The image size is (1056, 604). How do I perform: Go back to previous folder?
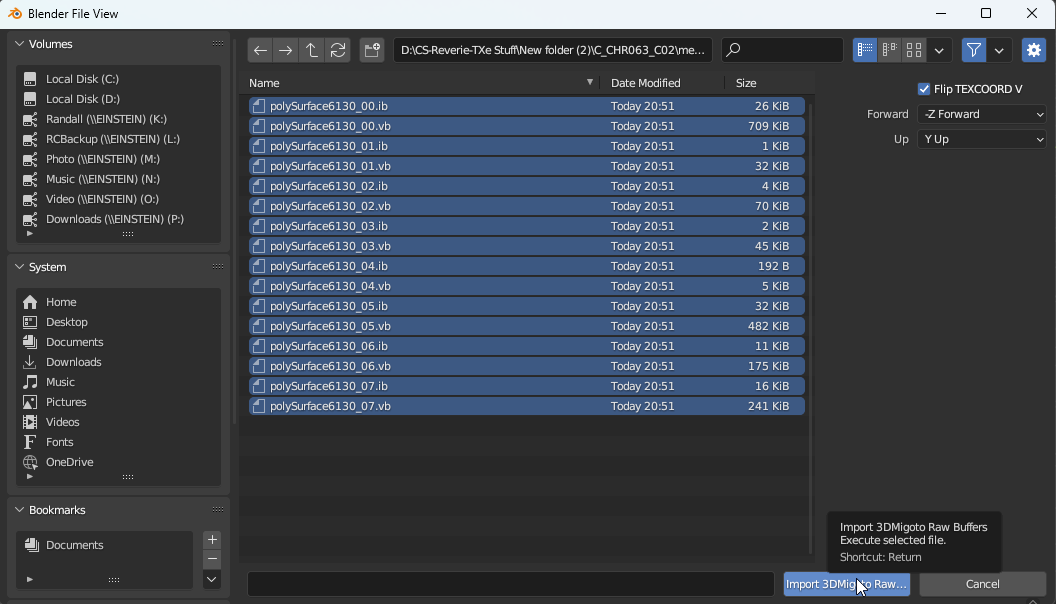[x=260, y=50]
